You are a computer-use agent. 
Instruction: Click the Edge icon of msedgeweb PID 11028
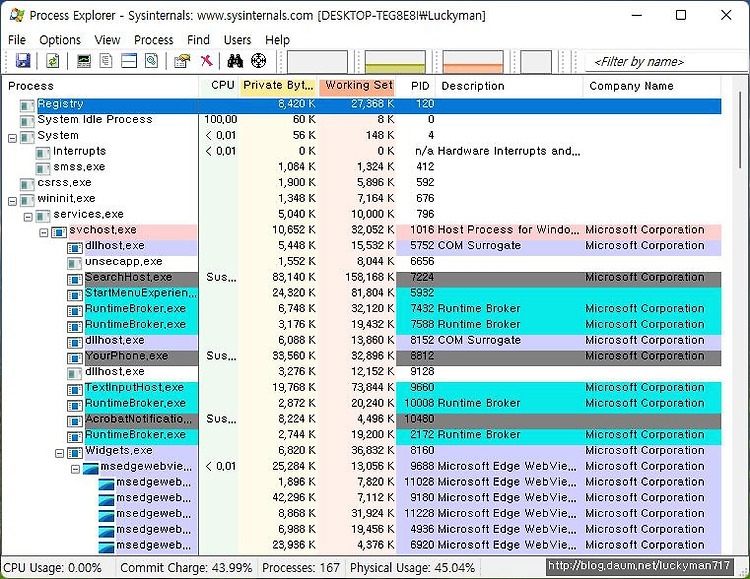point(106,484)
